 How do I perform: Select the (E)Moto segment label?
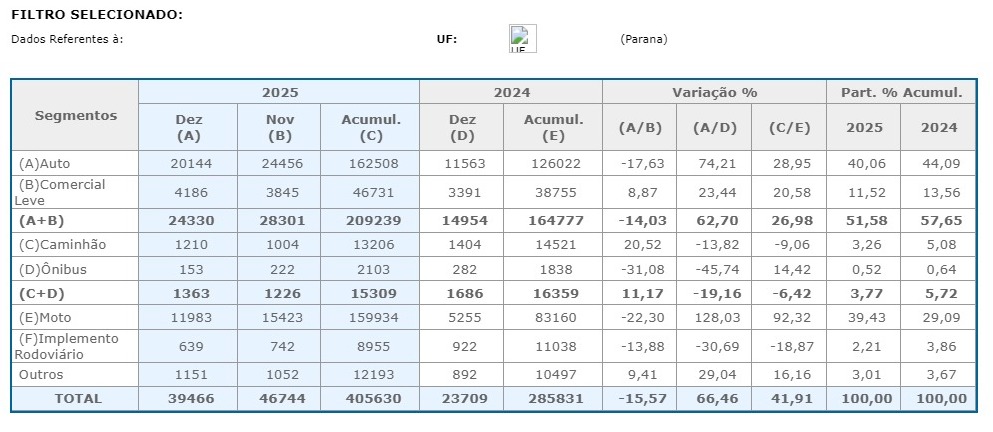click(x=47, y=318)
